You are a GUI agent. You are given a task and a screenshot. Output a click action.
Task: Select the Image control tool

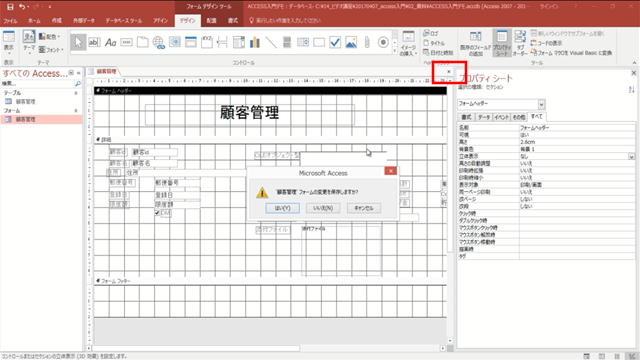coord(351,42)
